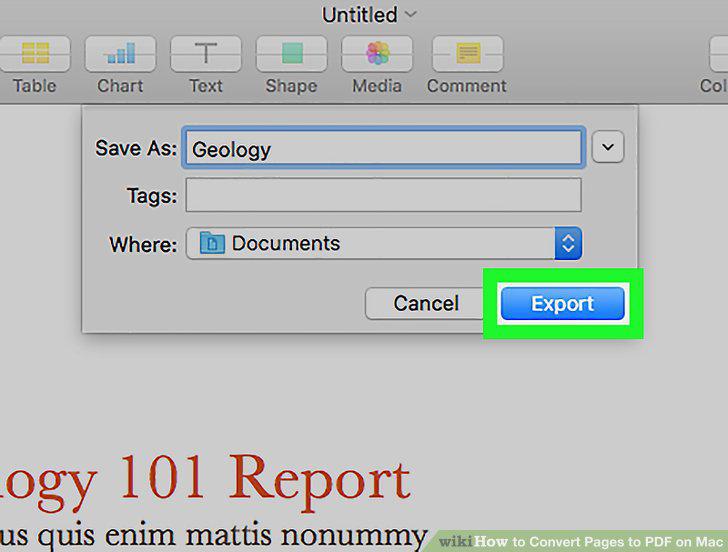Open the Untitled document title menu
The image size is (728, 552).
click(x=369, y=15)
